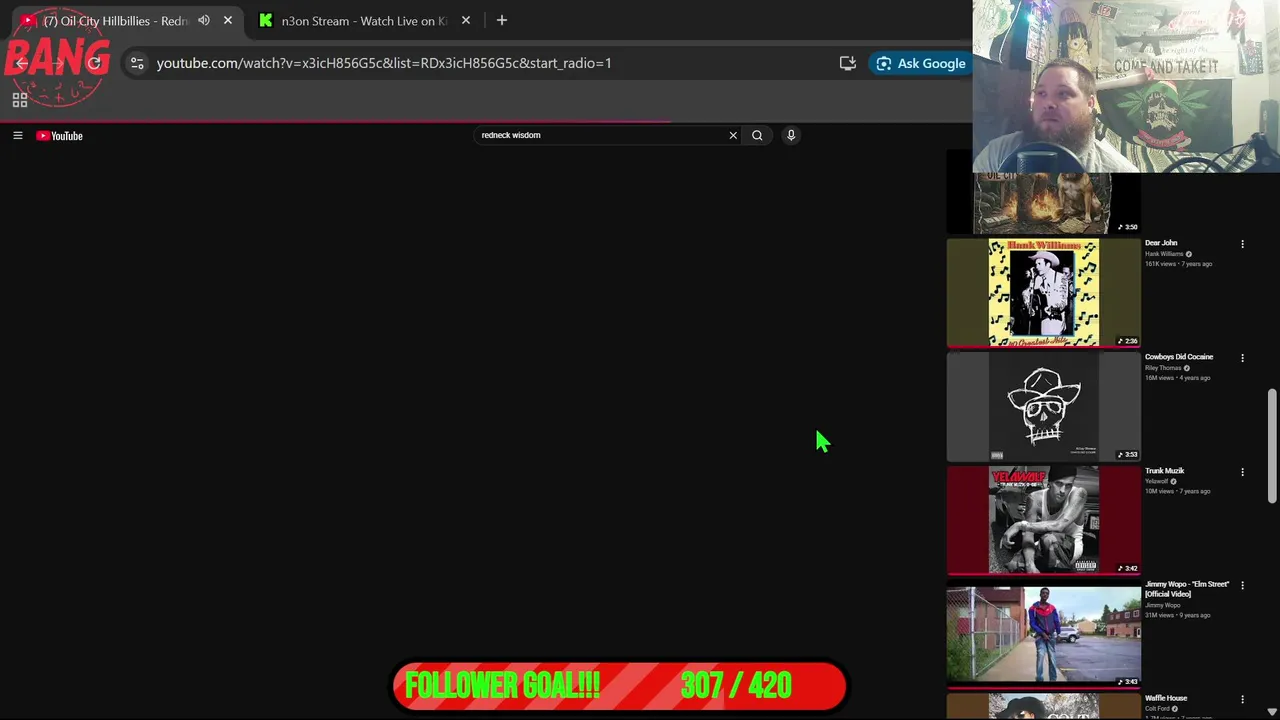Go to the YouTube home logo

[x=60, y=136]
